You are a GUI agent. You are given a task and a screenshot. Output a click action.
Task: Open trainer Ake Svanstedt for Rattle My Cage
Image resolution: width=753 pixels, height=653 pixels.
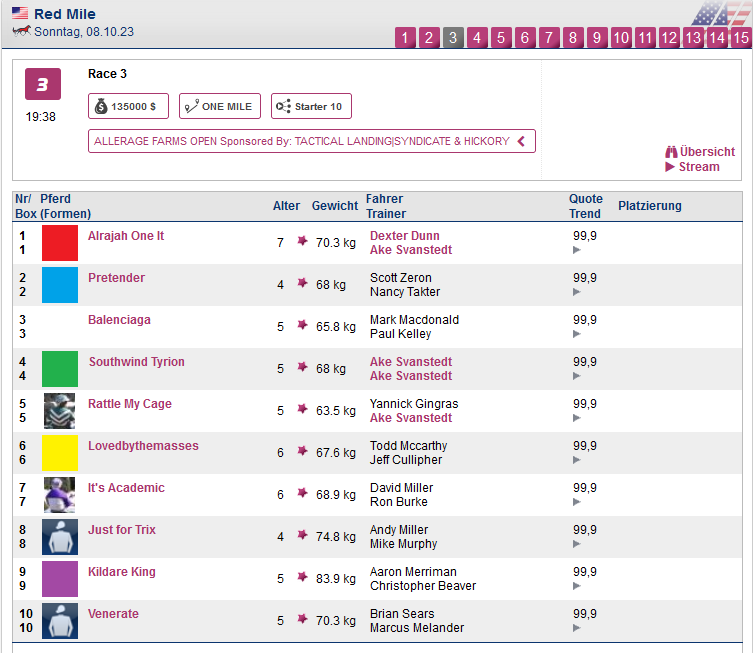point(411,418)
